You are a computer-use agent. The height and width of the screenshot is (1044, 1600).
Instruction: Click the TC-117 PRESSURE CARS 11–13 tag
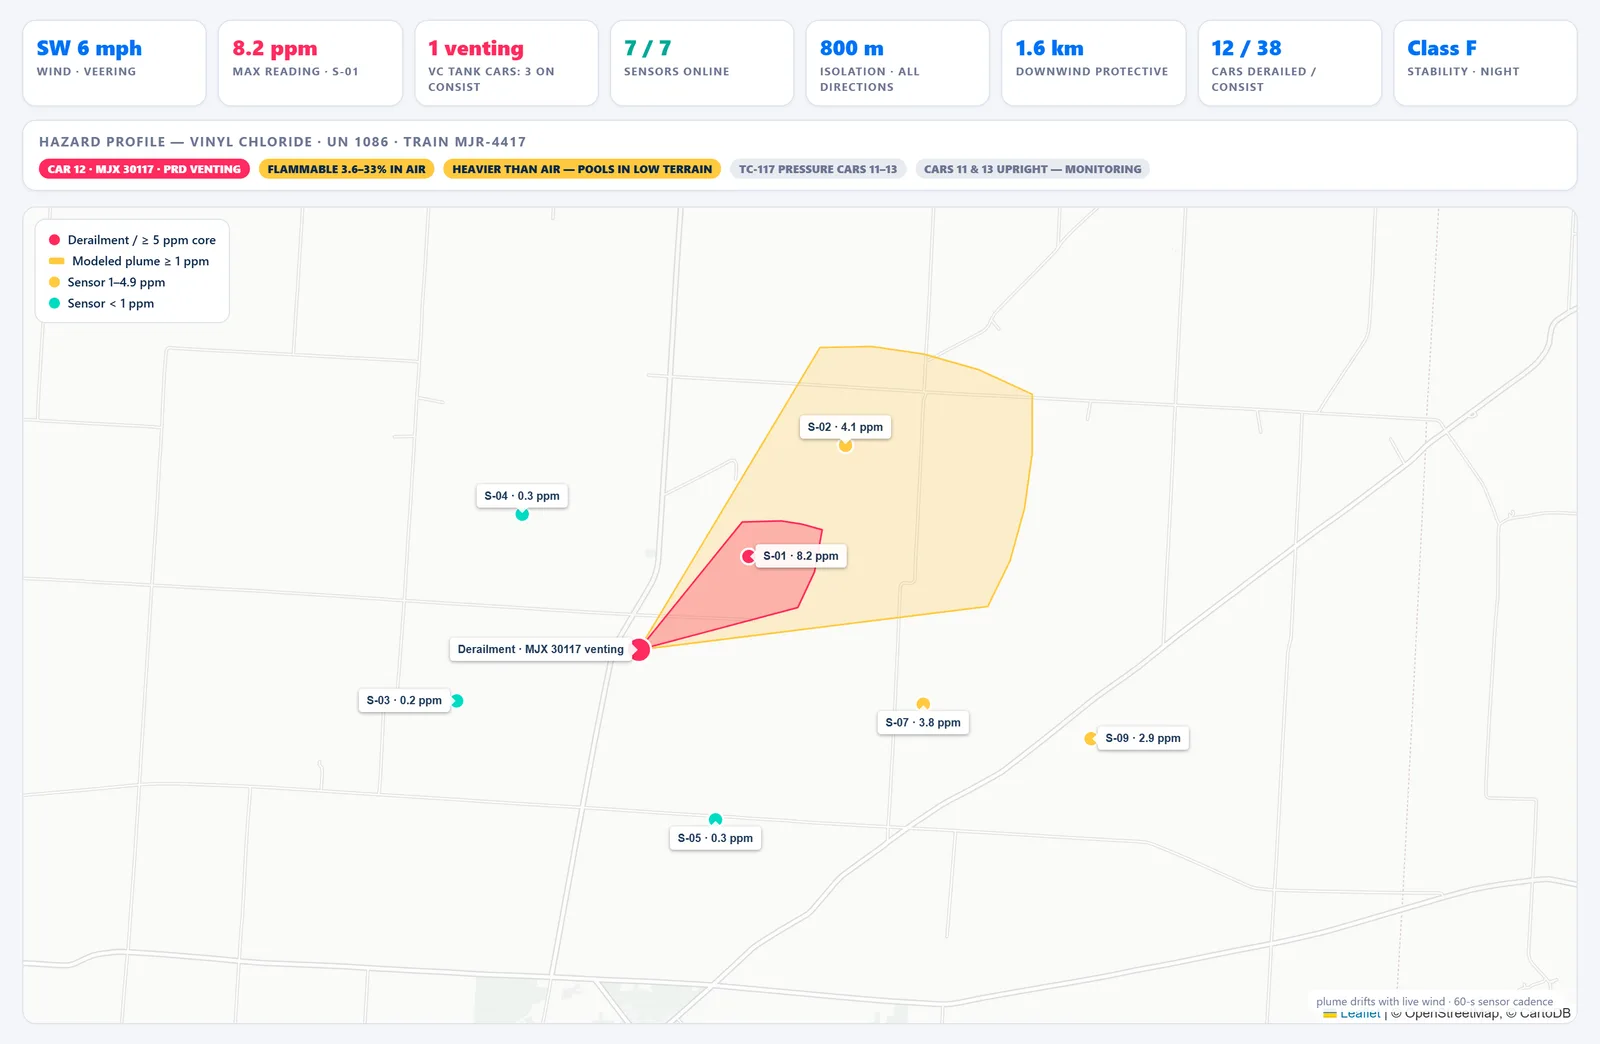pos(818,169)
